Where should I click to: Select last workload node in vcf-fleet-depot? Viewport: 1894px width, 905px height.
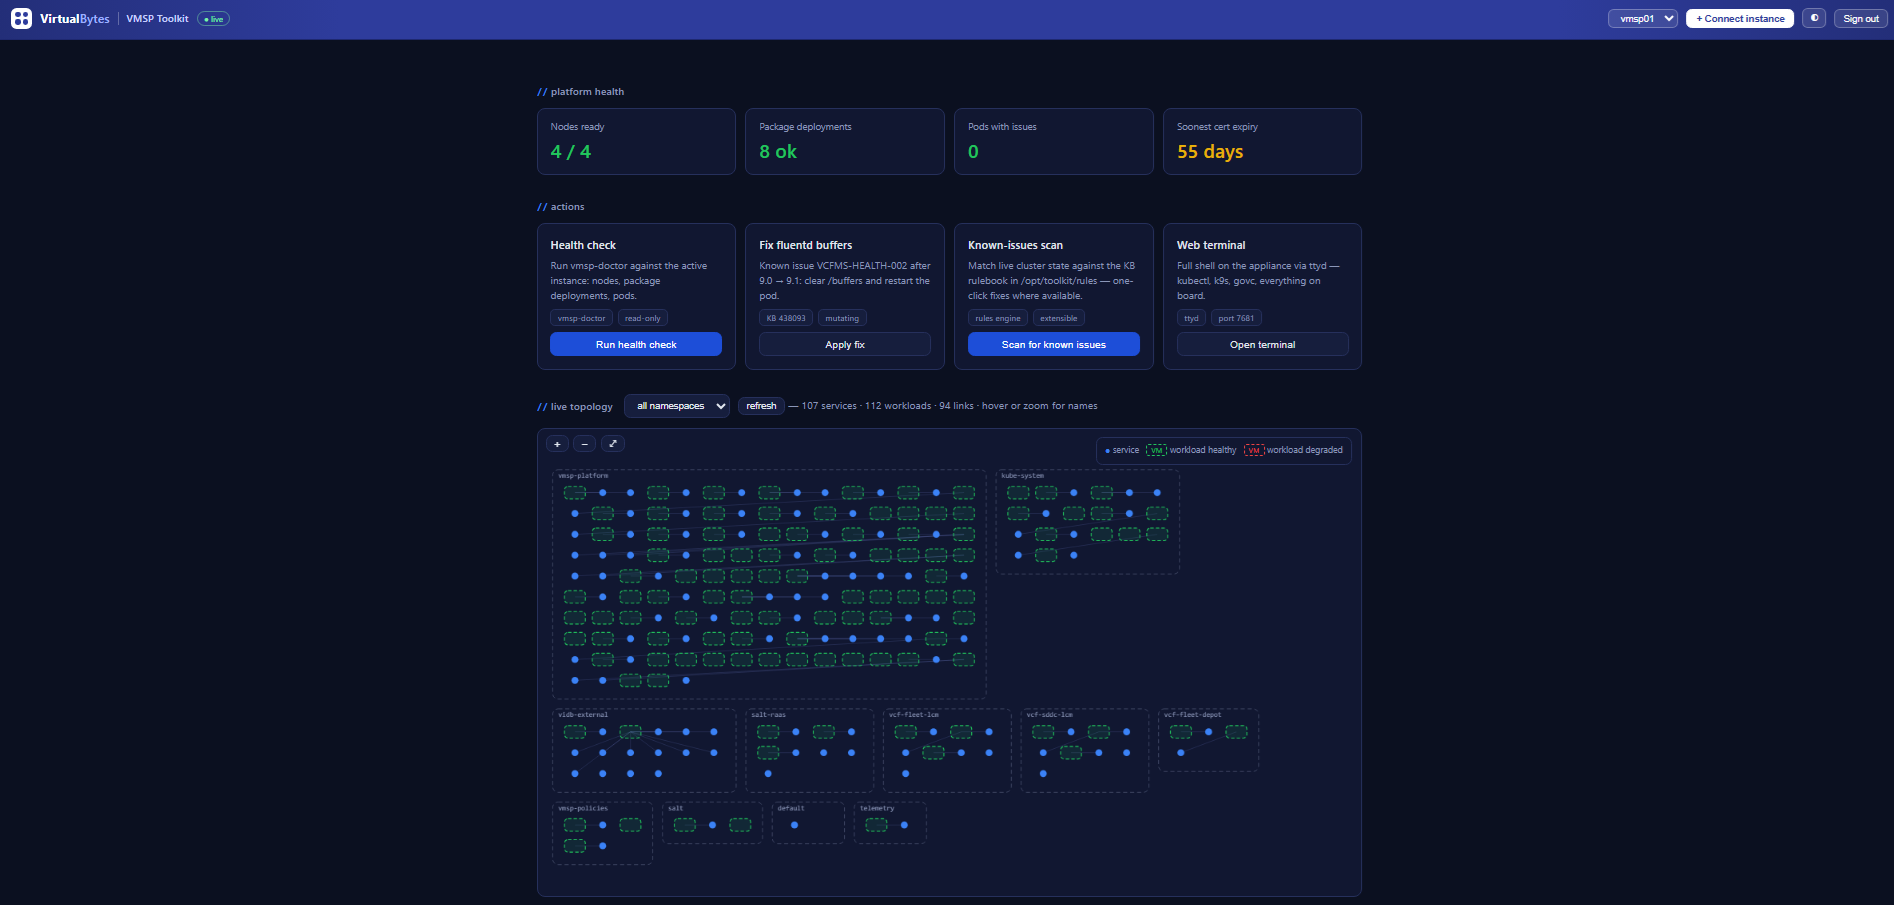pyautogui.click(x=1236, y=732)
